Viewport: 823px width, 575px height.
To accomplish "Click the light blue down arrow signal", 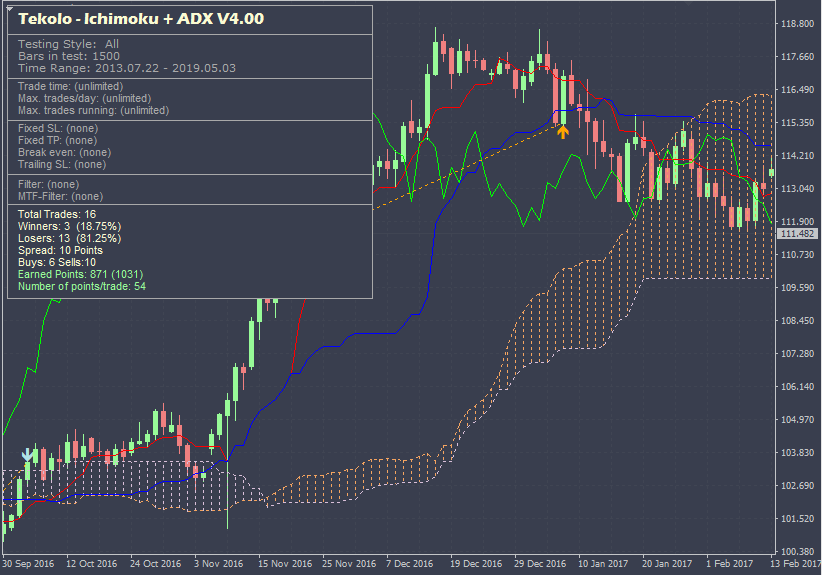I will (x=27, y=454).
